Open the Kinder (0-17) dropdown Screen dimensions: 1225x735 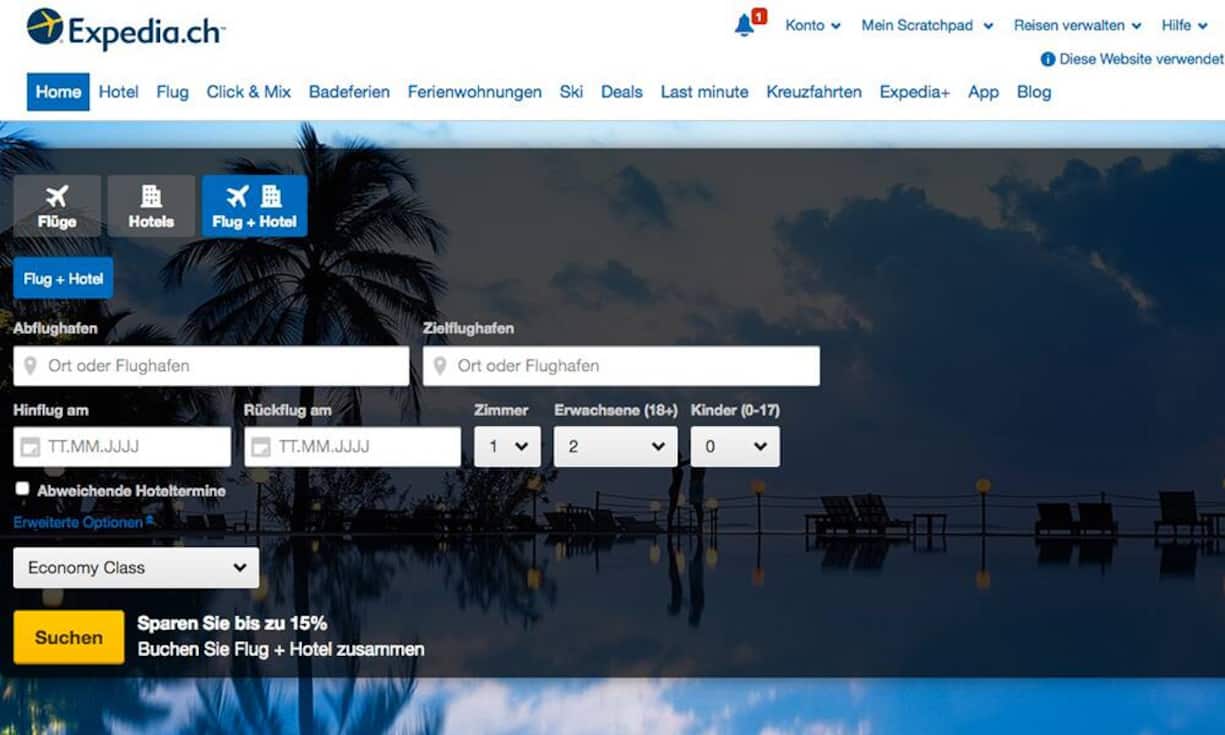coord(735,446)
